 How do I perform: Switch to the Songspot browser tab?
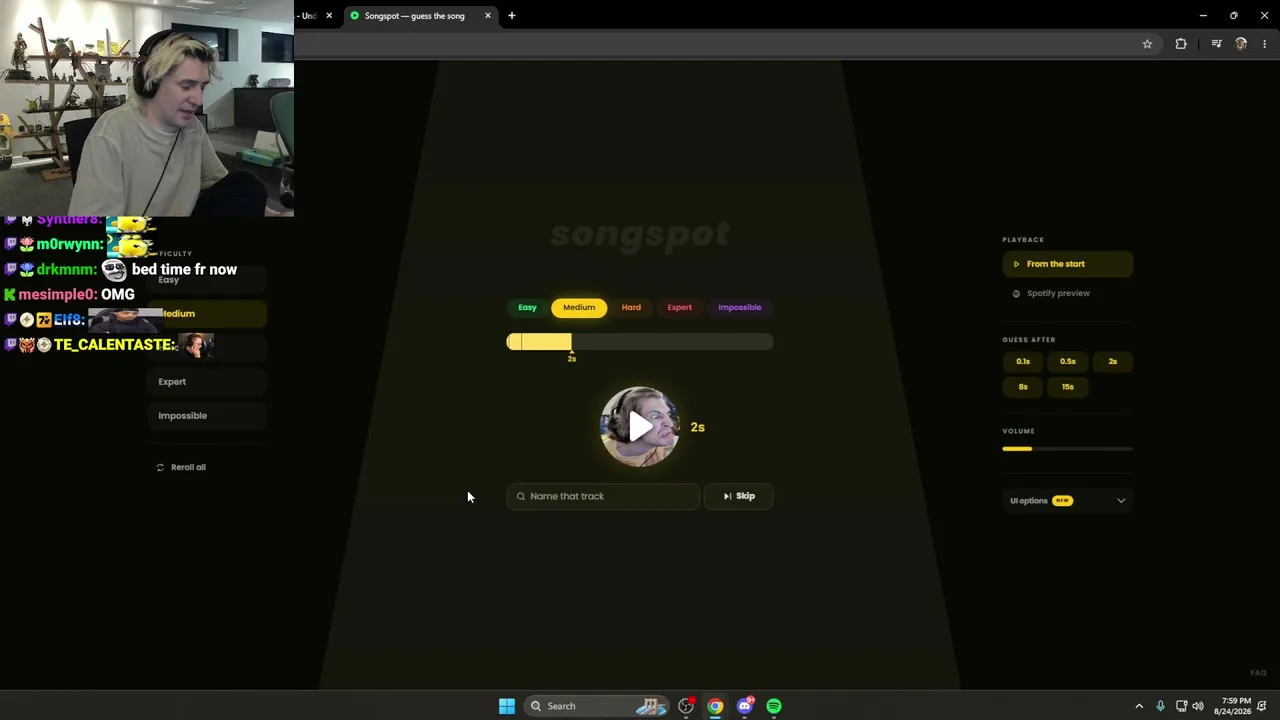415,16
